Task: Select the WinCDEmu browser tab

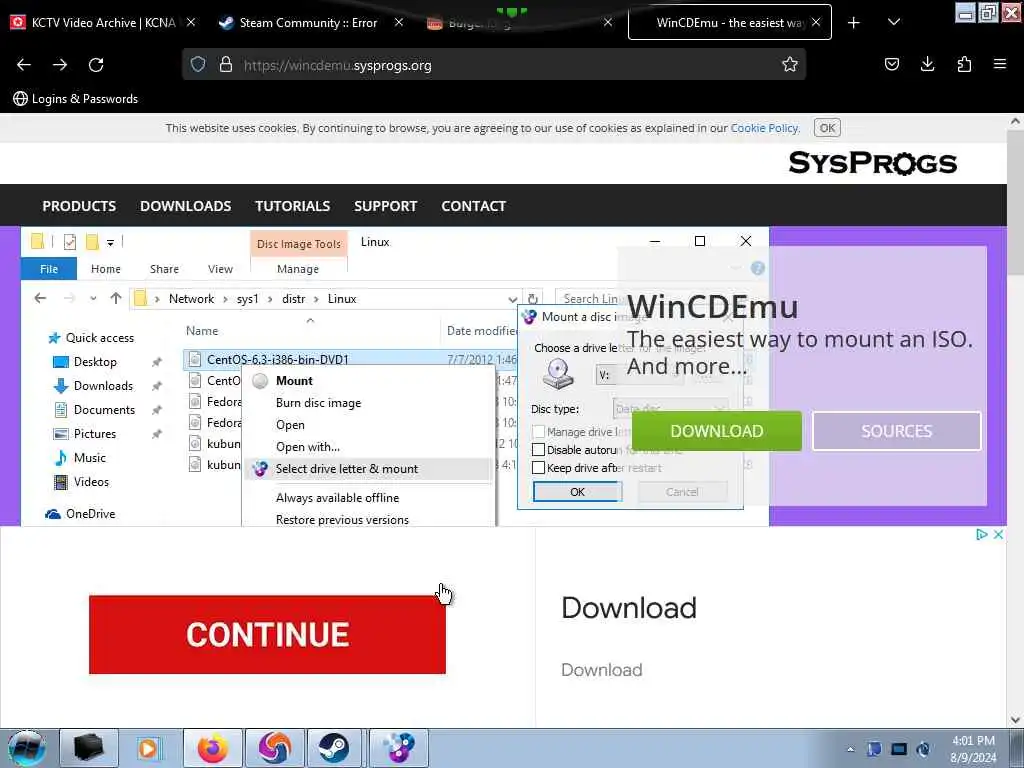Action: point(729,23)
